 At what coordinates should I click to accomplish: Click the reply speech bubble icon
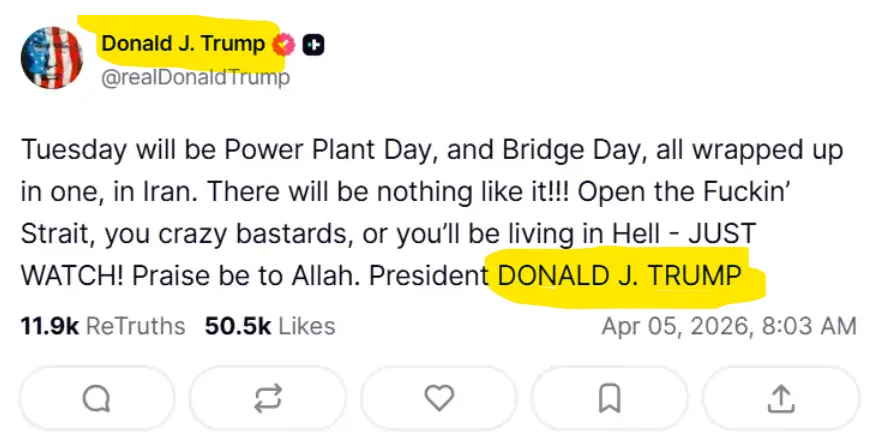coord(96,399)
